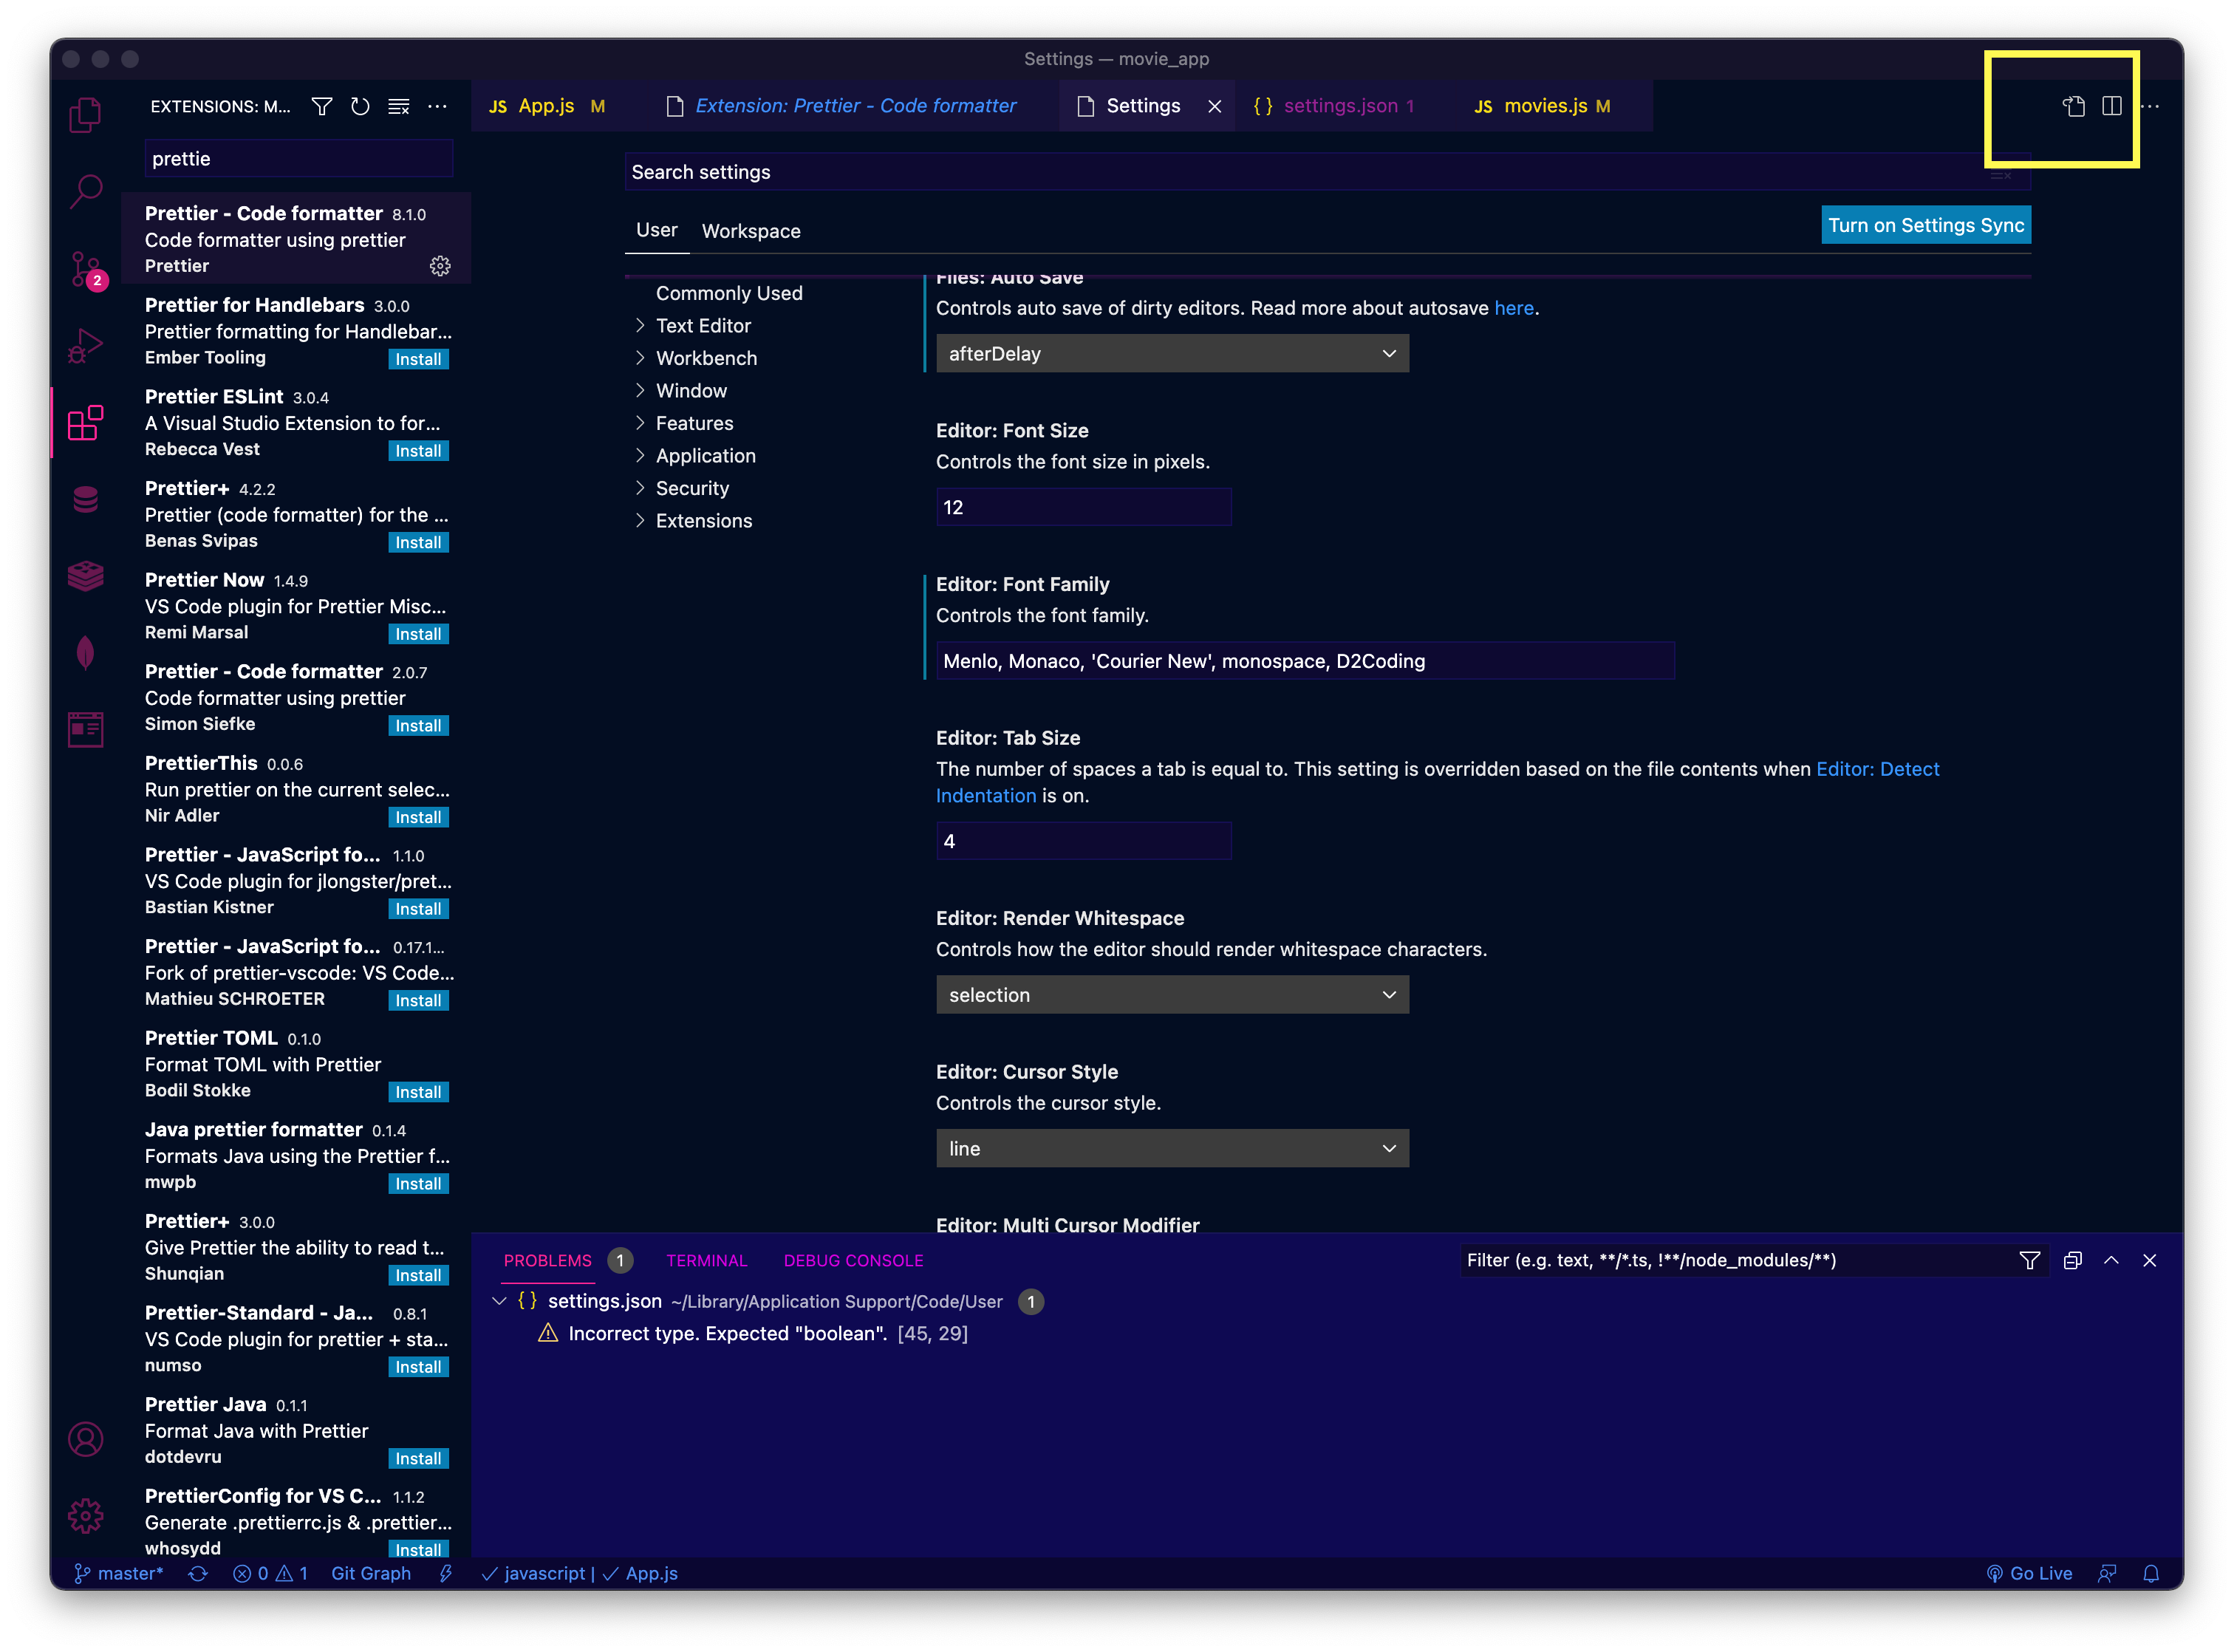Click the Split Editor Right icon
This screenshot has height=1652, width=2234.
[x=2111, y=106]
